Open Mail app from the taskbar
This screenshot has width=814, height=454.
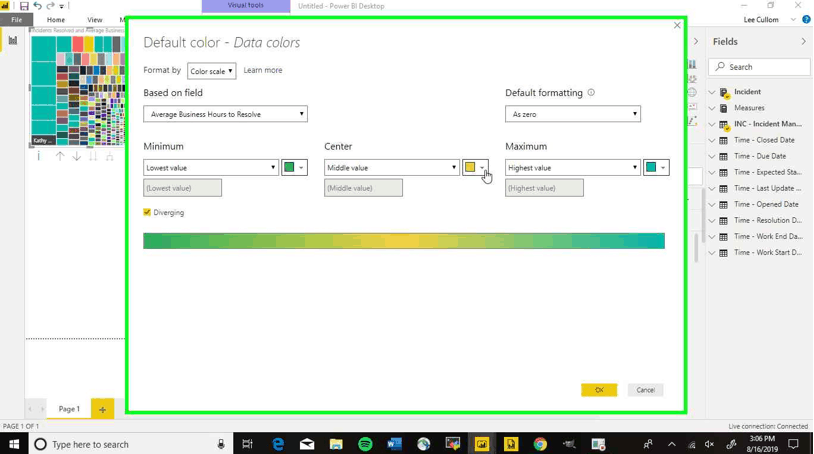(307, 444)
